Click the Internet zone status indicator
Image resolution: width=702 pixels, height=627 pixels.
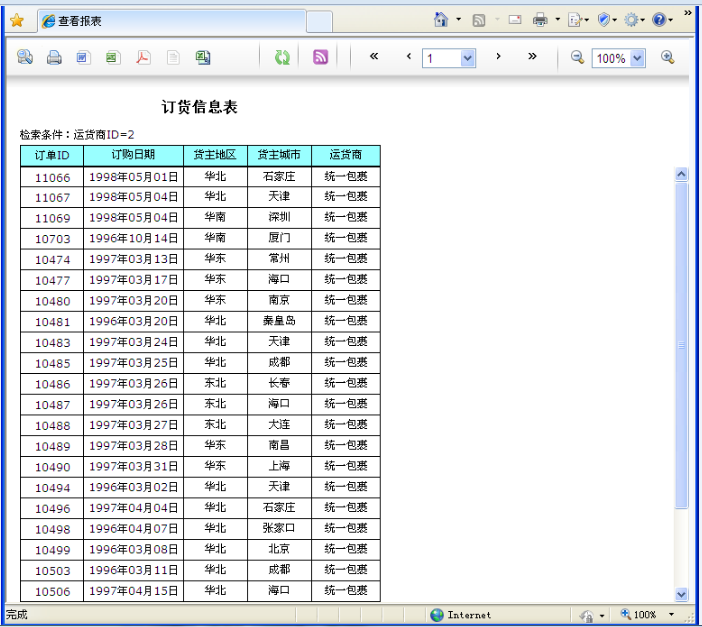click(460, 615)
